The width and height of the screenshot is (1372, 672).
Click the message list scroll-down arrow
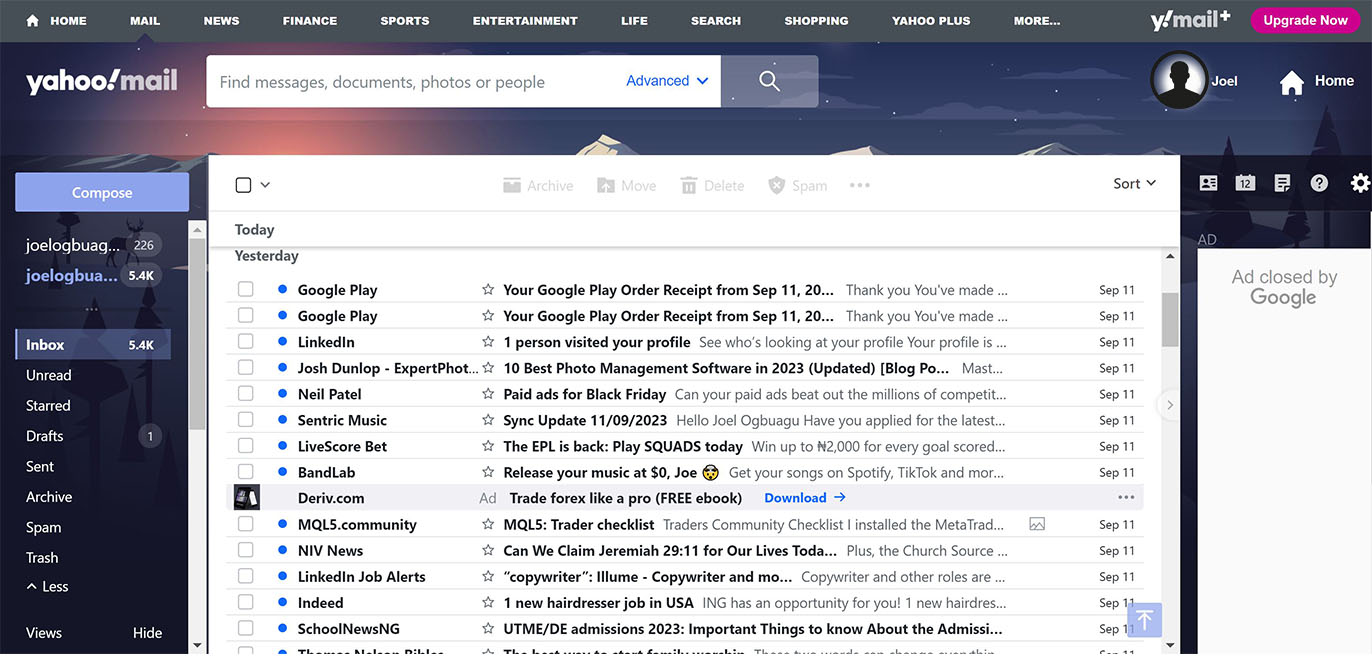tap(1170, 646)
